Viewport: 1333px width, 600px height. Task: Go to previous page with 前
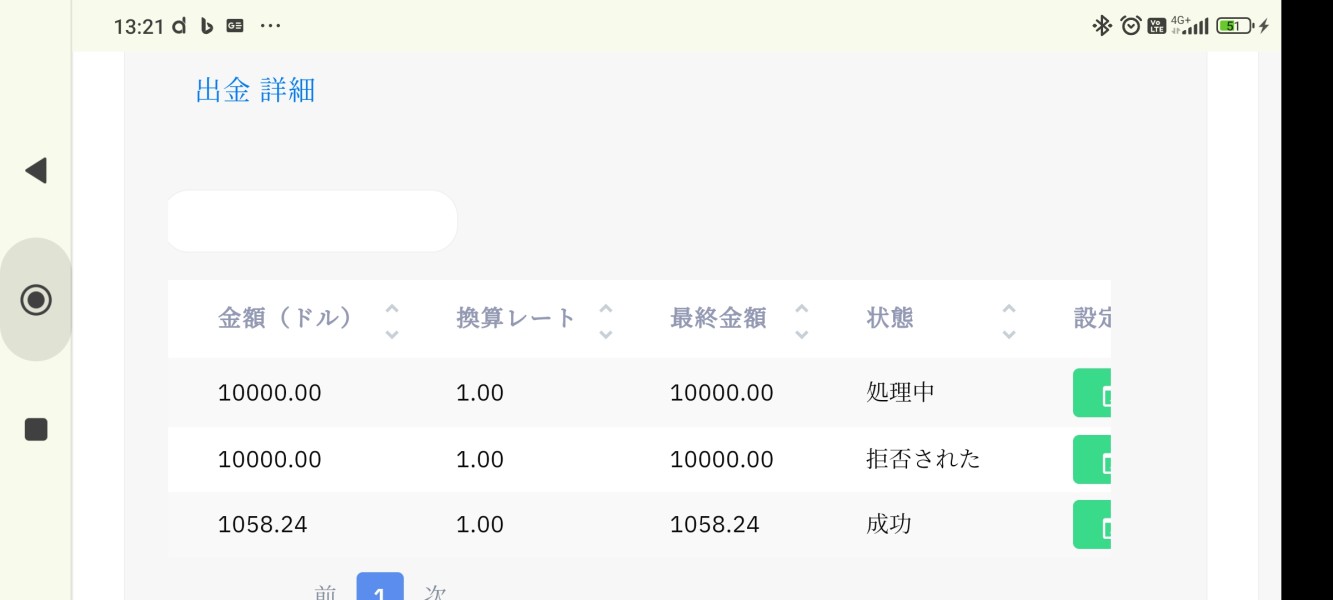pos(325,592)
